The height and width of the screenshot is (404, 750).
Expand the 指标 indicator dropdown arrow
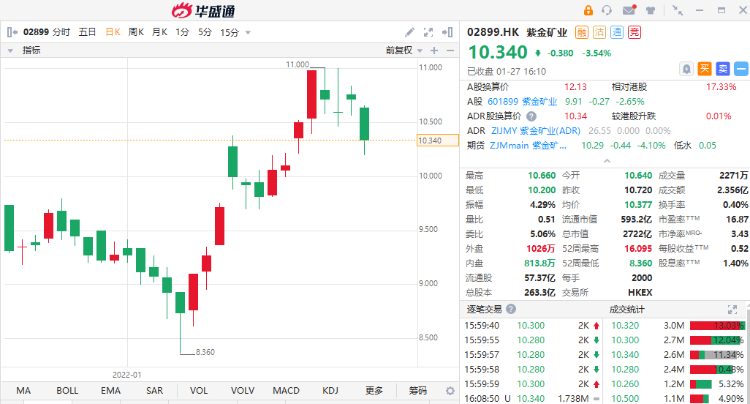10,50
